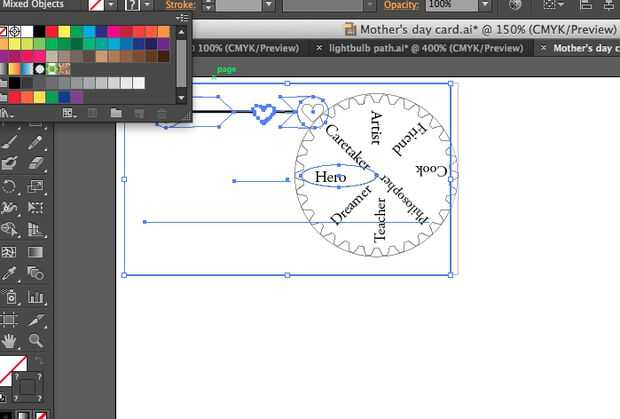The height and width of the screenshot is (419, 620).
Task: Click the orange Stroke label link
Action: coord(180,5)
